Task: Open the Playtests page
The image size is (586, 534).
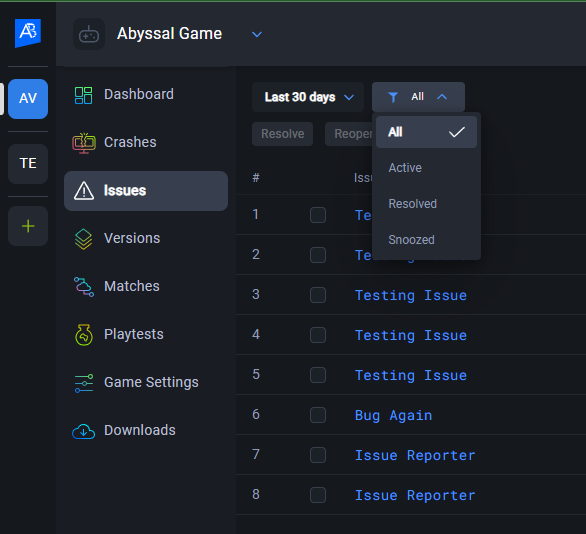Action: click(x=146, y=335)
